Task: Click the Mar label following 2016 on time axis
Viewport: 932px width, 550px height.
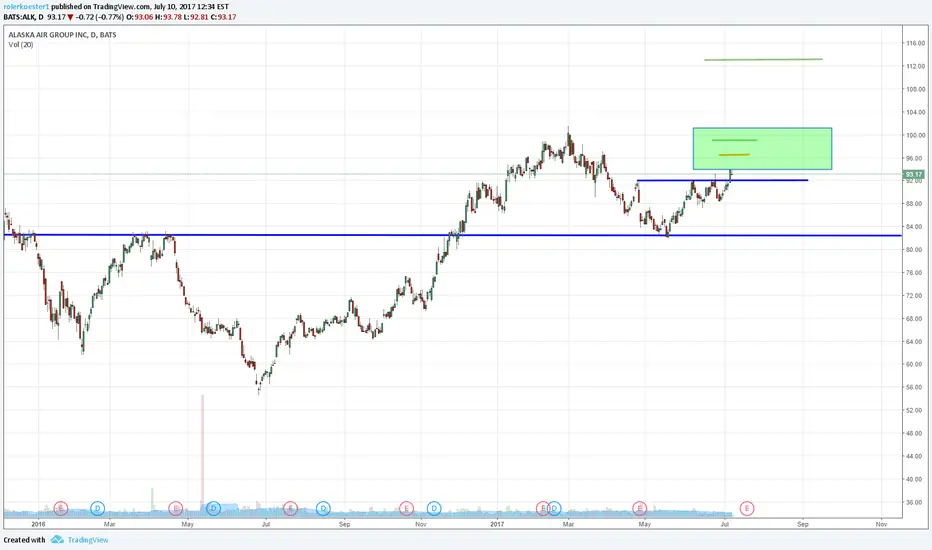Action: pos(109,524)
